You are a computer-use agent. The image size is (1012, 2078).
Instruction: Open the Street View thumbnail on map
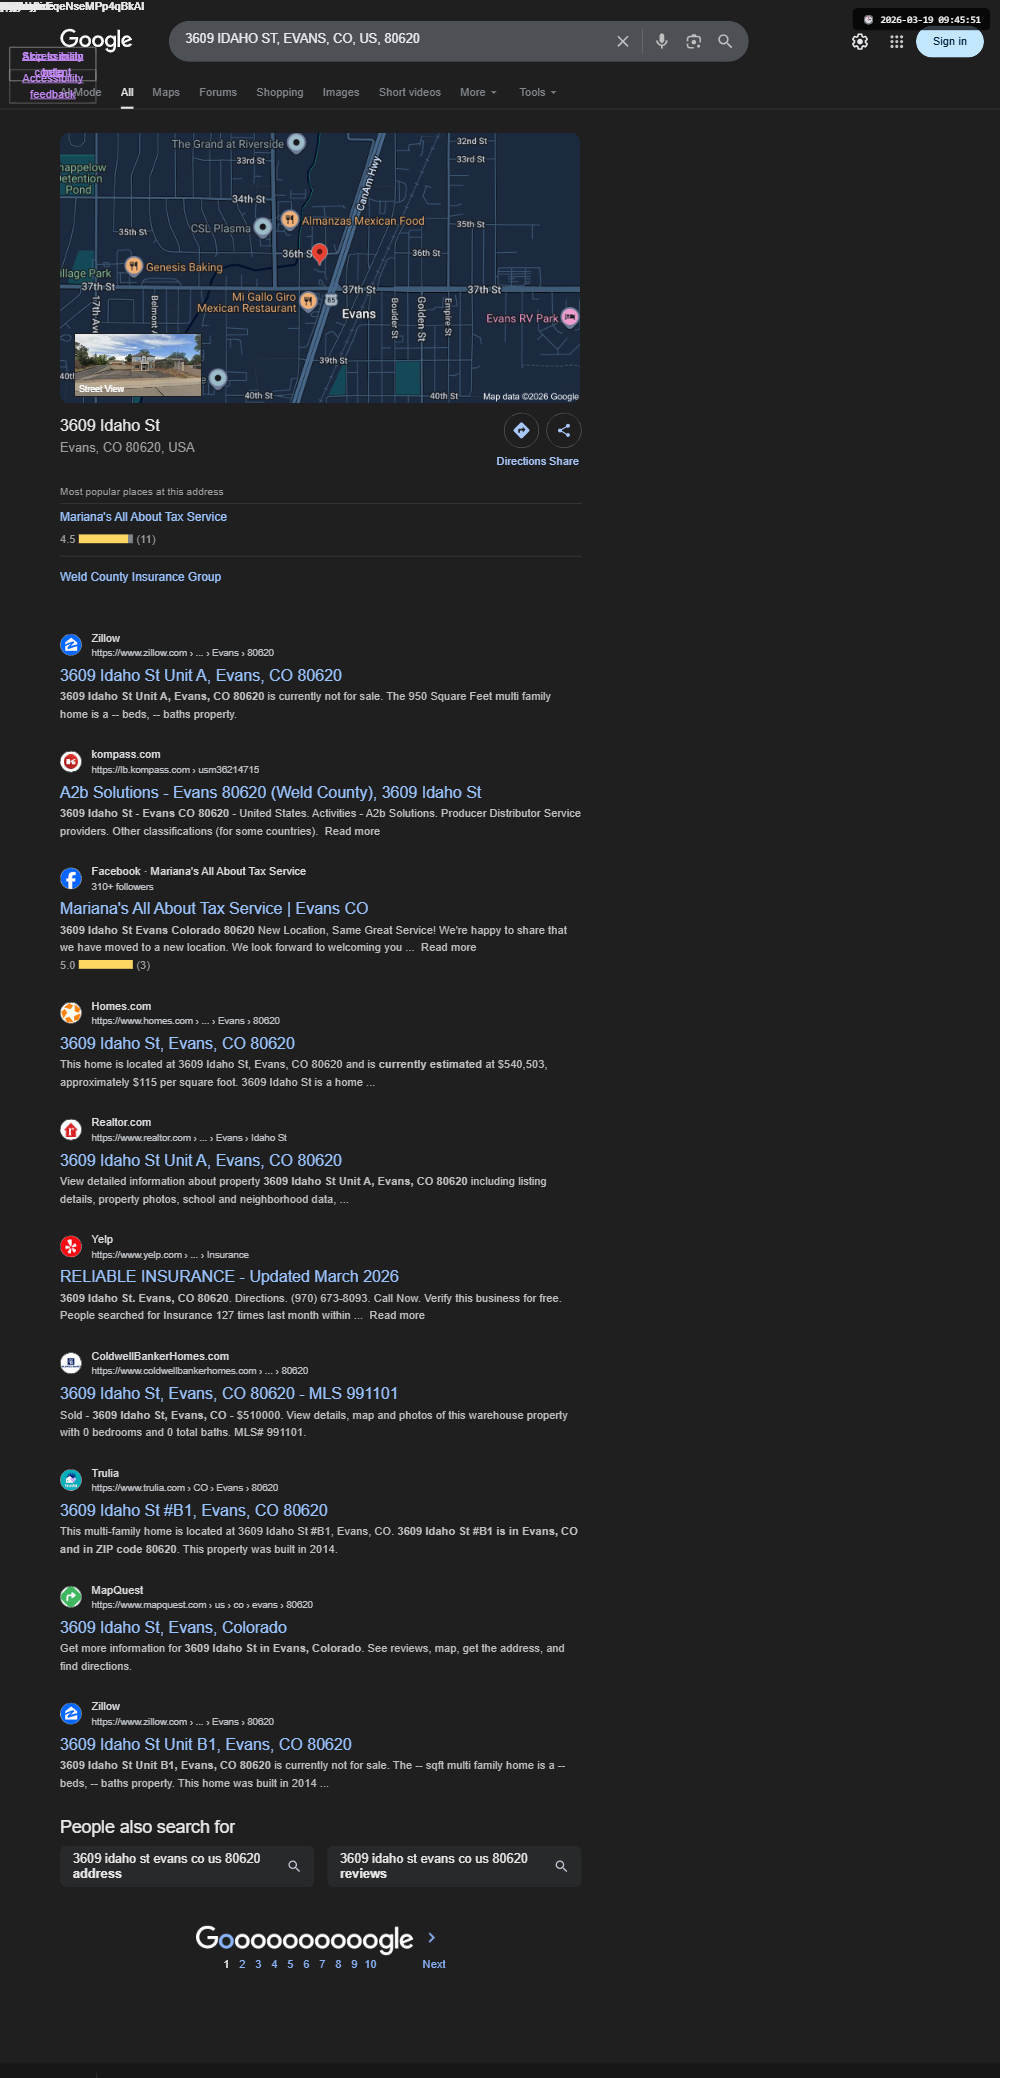[138, 365]
